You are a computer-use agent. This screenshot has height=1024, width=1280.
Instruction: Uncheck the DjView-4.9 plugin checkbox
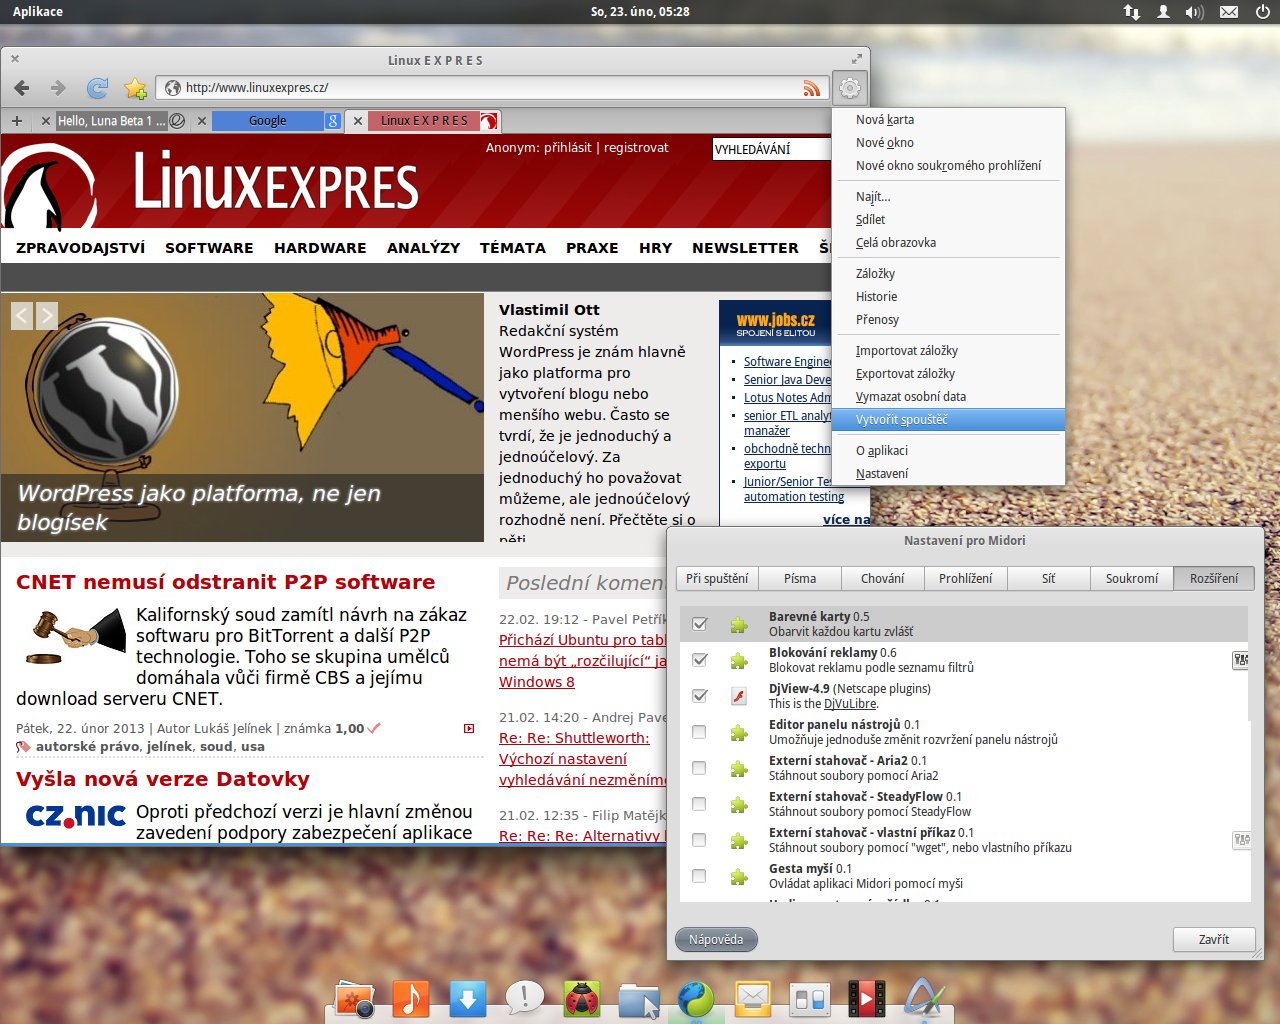[700, 696]
